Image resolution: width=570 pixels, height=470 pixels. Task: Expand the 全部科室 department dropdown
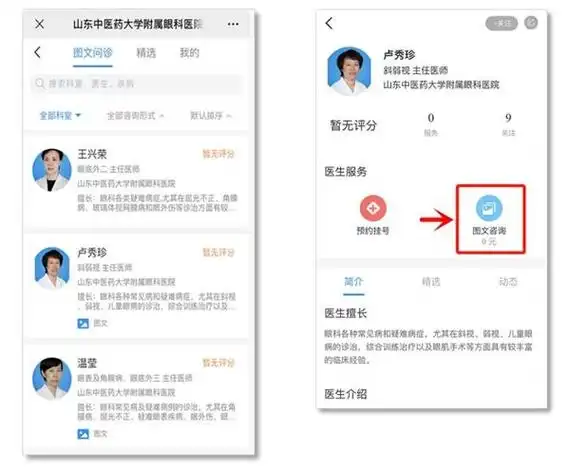[x=60, y=116]
